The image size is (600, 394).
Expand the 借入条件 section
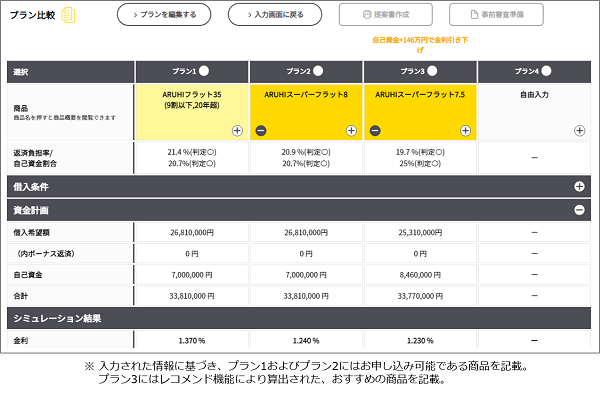[579, 186]
